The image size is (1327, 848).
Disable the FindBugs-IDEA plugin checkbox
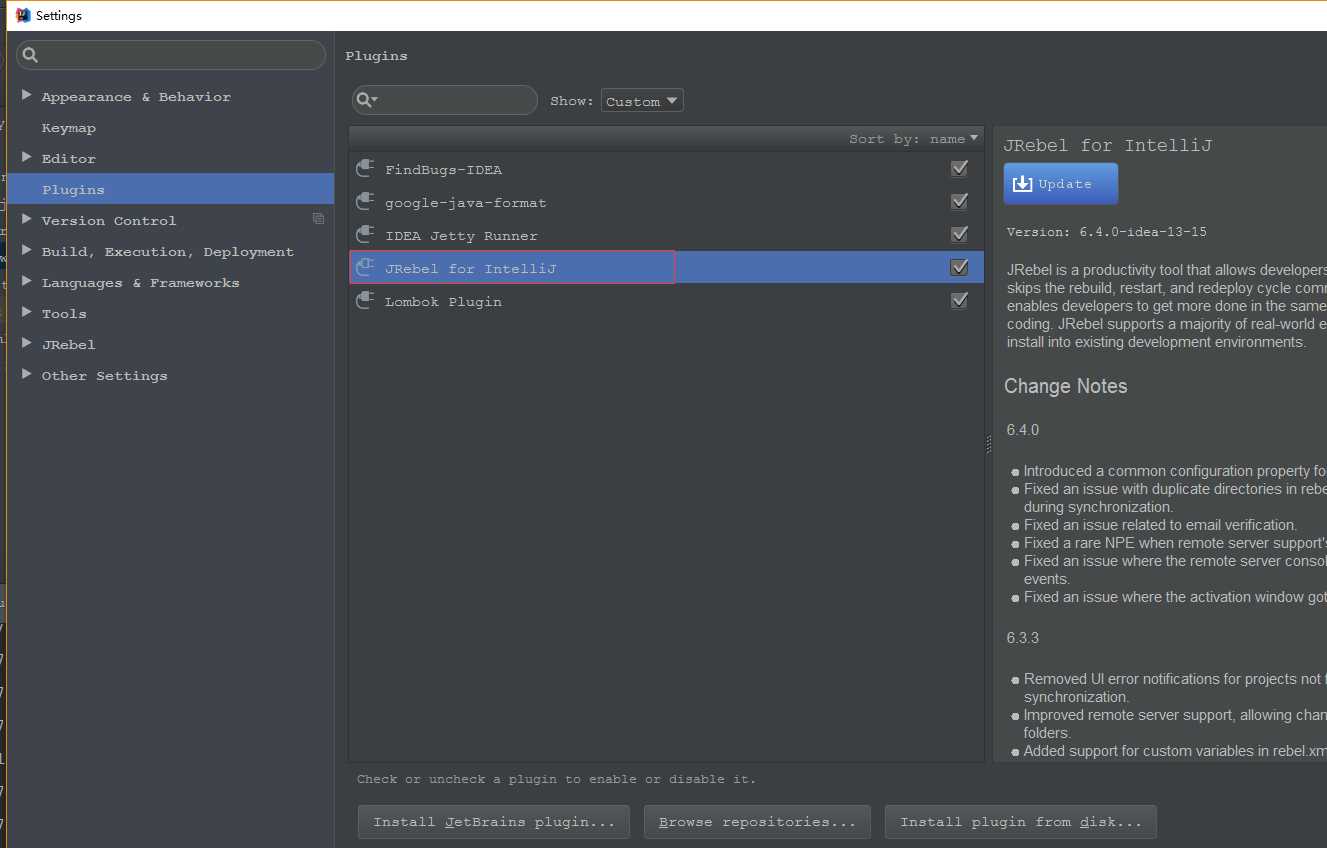[x=959, y=169]
